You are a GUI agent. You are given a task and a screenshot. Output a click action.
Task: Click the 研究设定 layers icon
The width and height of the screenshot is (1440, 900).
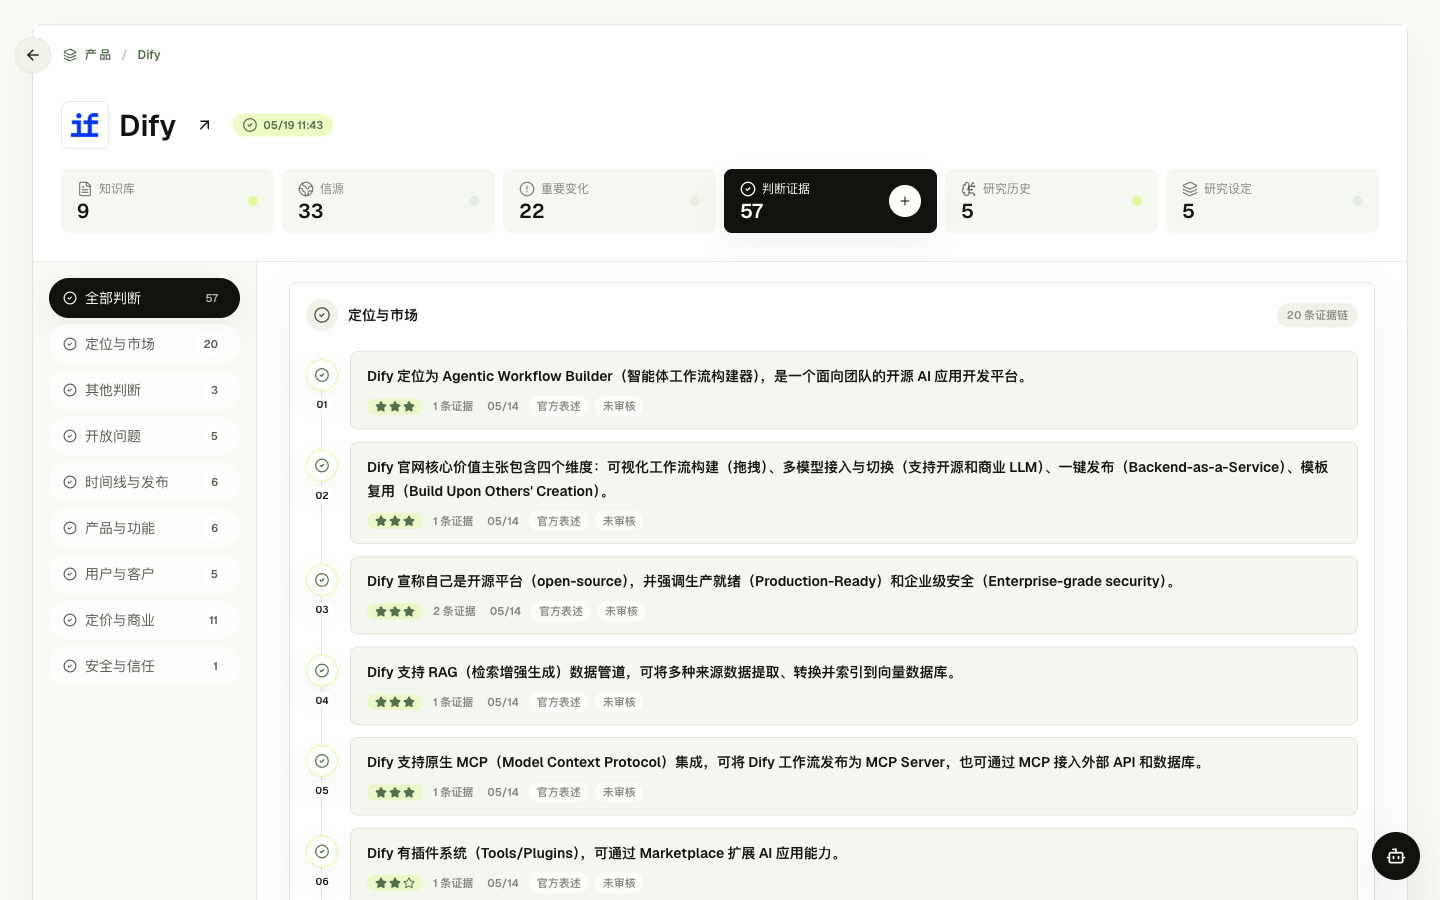tap(1190, 188)
